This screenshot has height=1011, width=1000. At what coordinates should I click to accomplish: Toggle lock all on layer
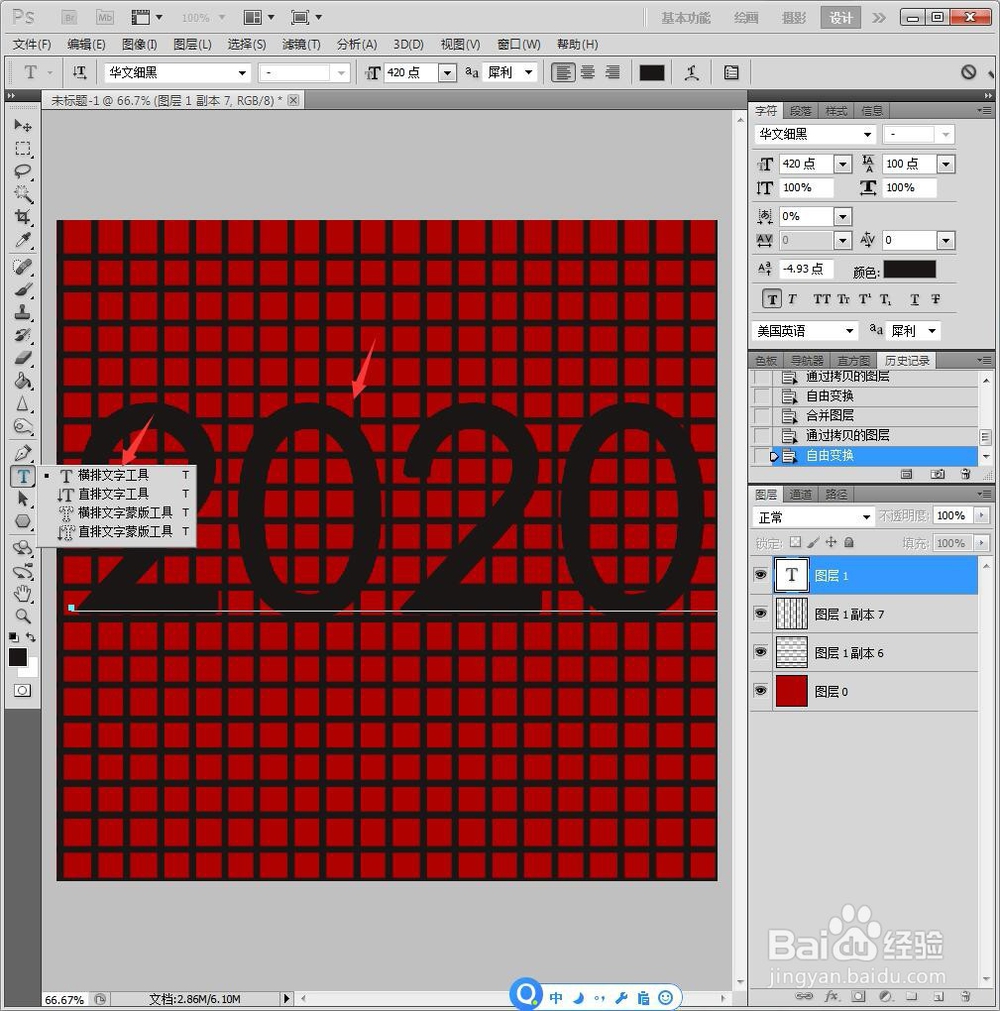click(x=849, y=542)
